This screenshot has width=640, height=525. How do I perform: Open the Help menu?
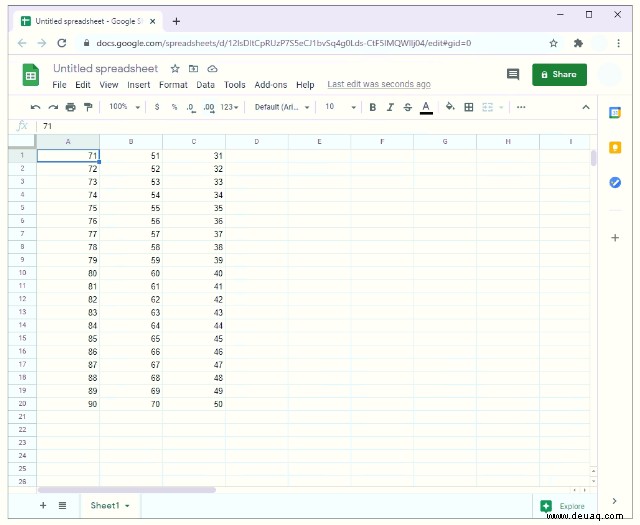(x=305, y=85)
